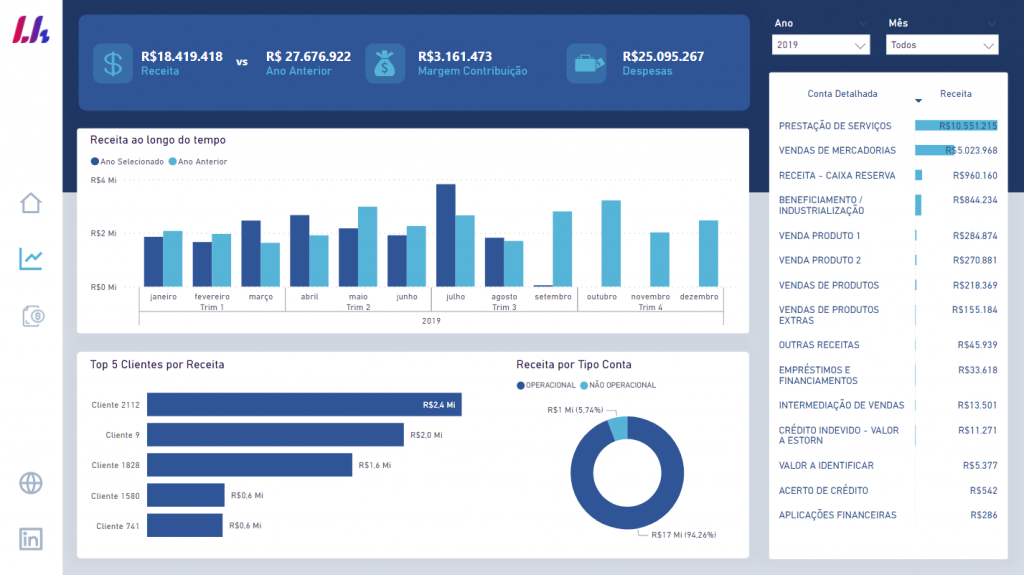Viewport: 1024px width, 575px height.
Task: Select the VENDAS DE MERCADORIAS row
Action: point(836,151)
